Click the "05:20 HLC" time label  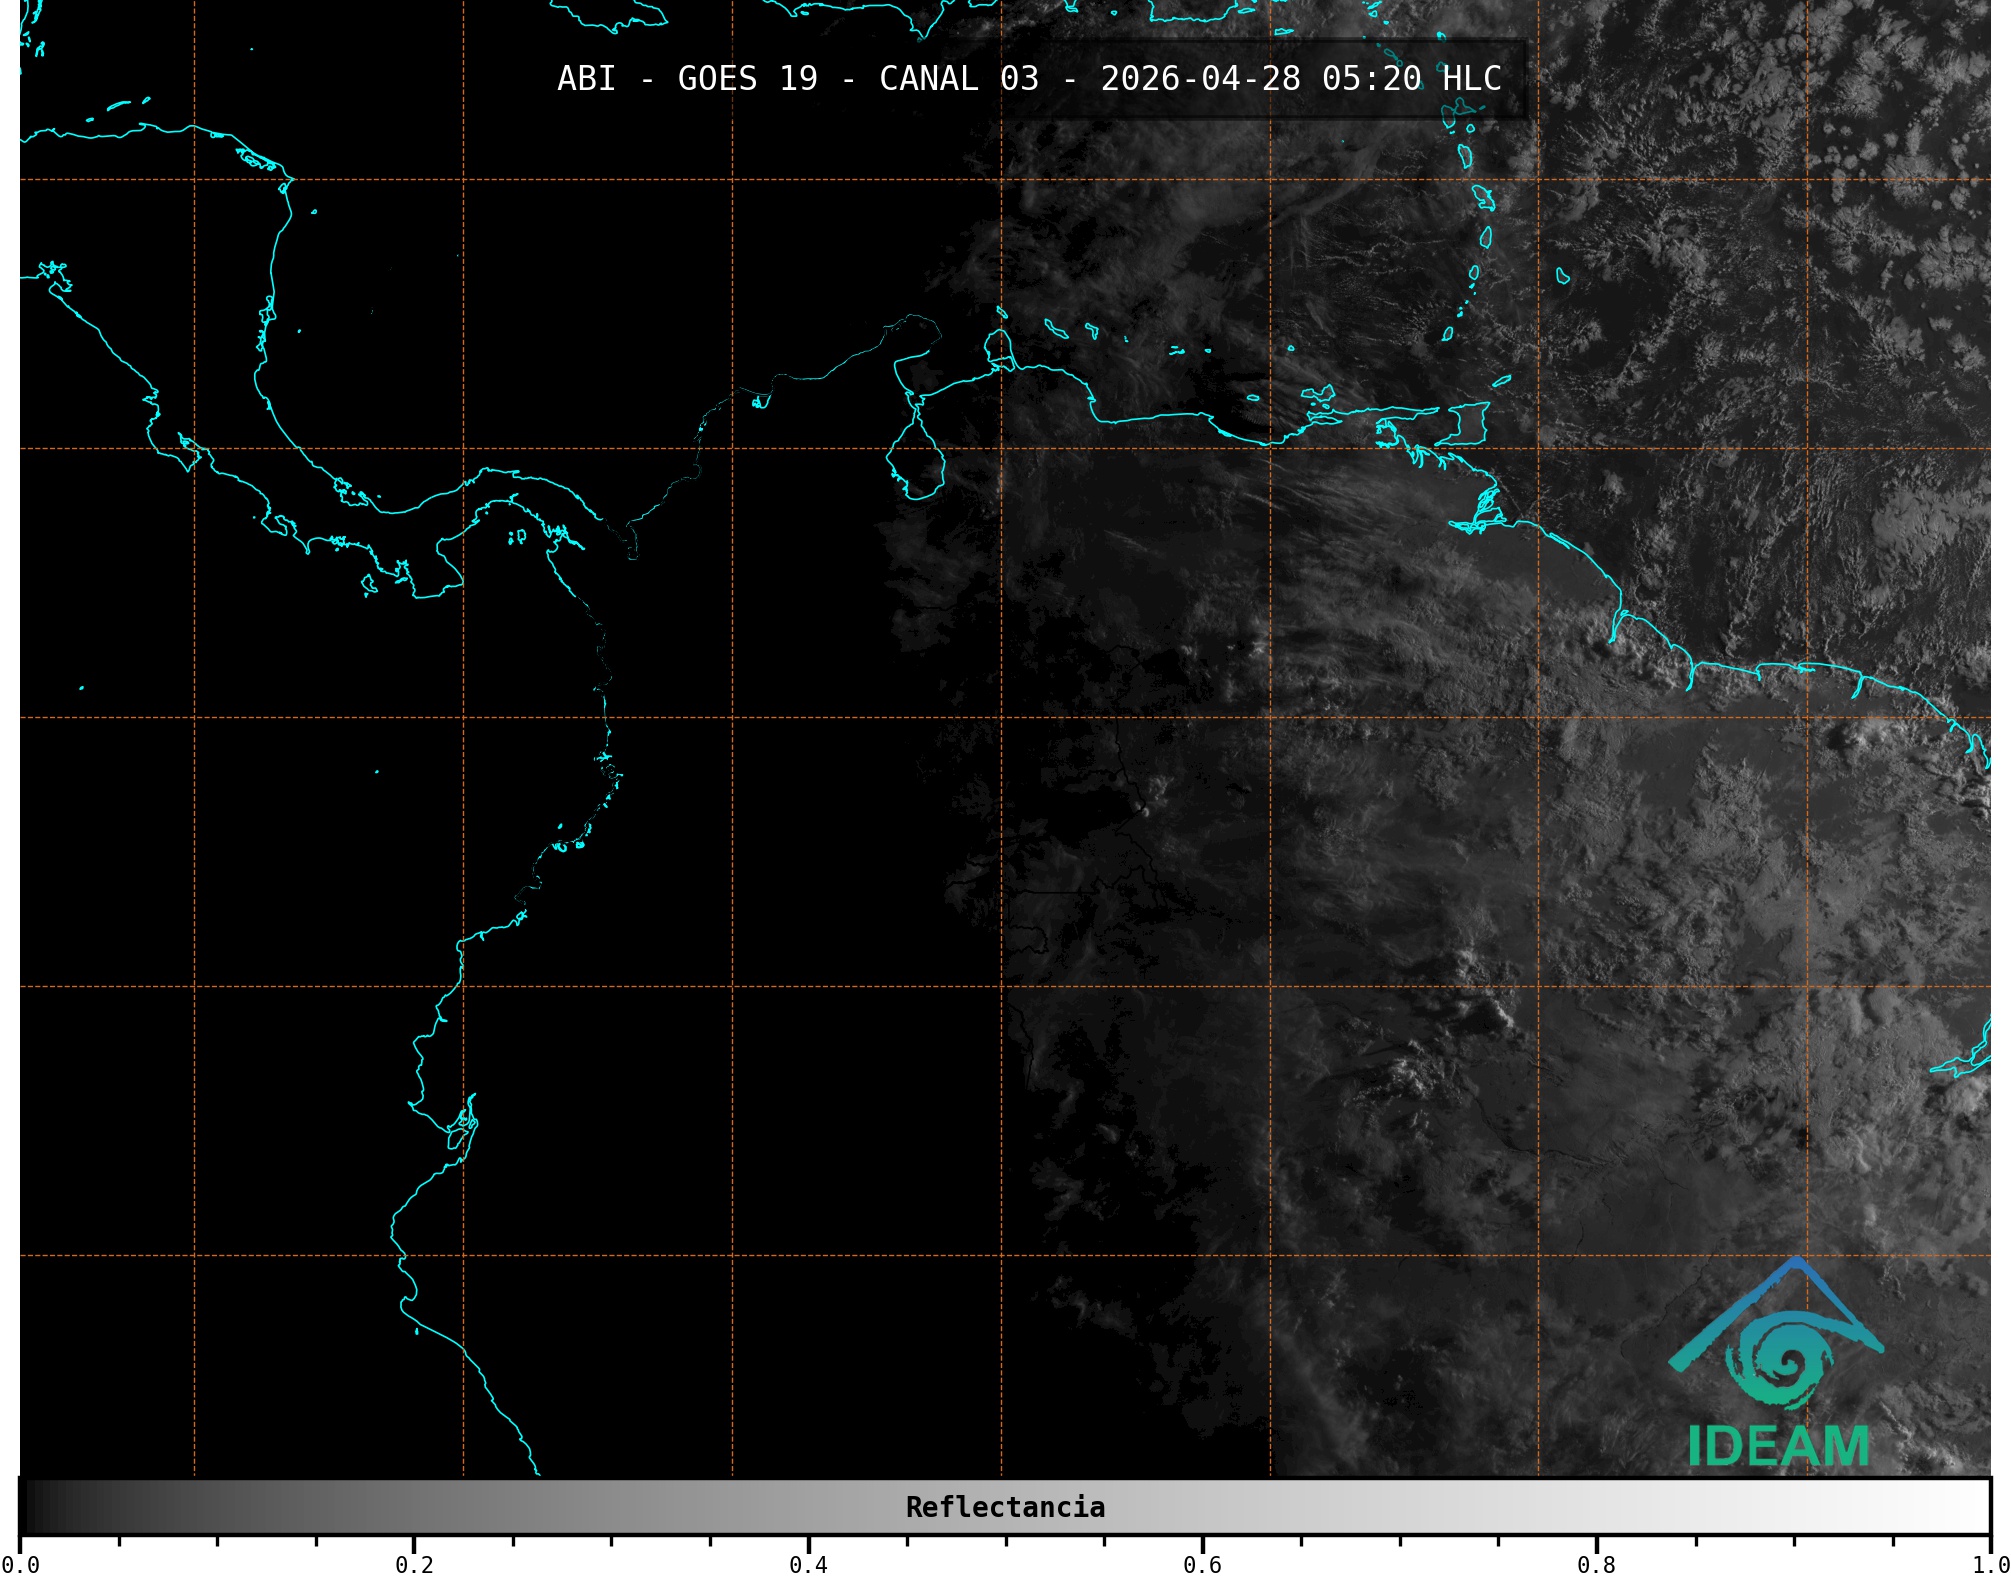(x=1411, y=79)
